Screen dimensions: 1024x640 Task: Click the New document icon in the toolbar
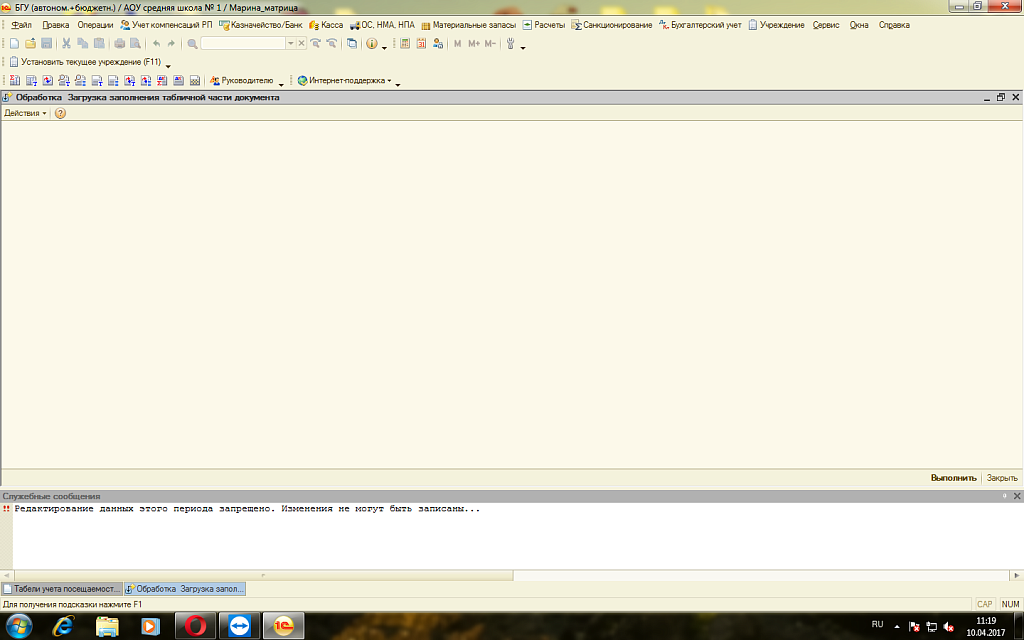point(14,44)
